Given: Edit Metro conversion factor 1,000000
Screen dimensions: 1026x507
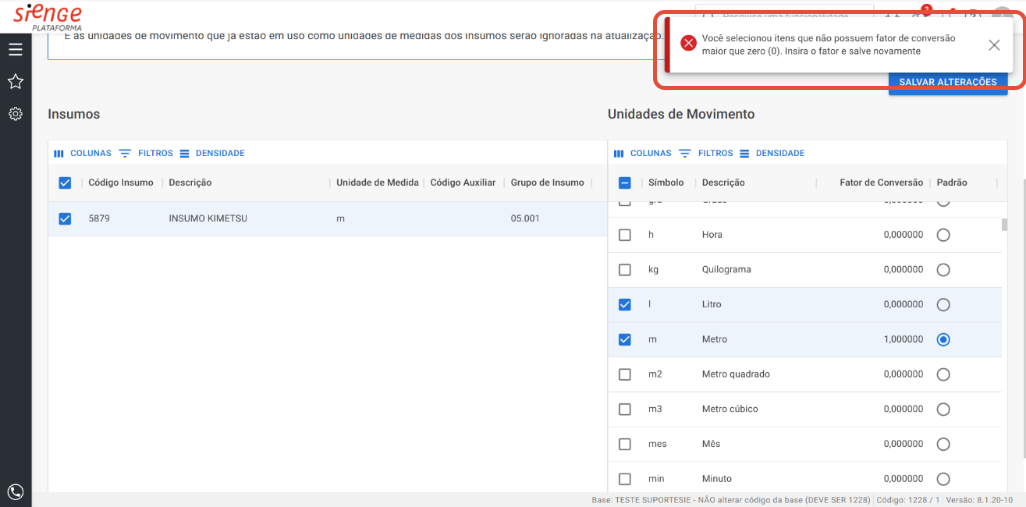Looking at the screenshot, I should (903, 340).
